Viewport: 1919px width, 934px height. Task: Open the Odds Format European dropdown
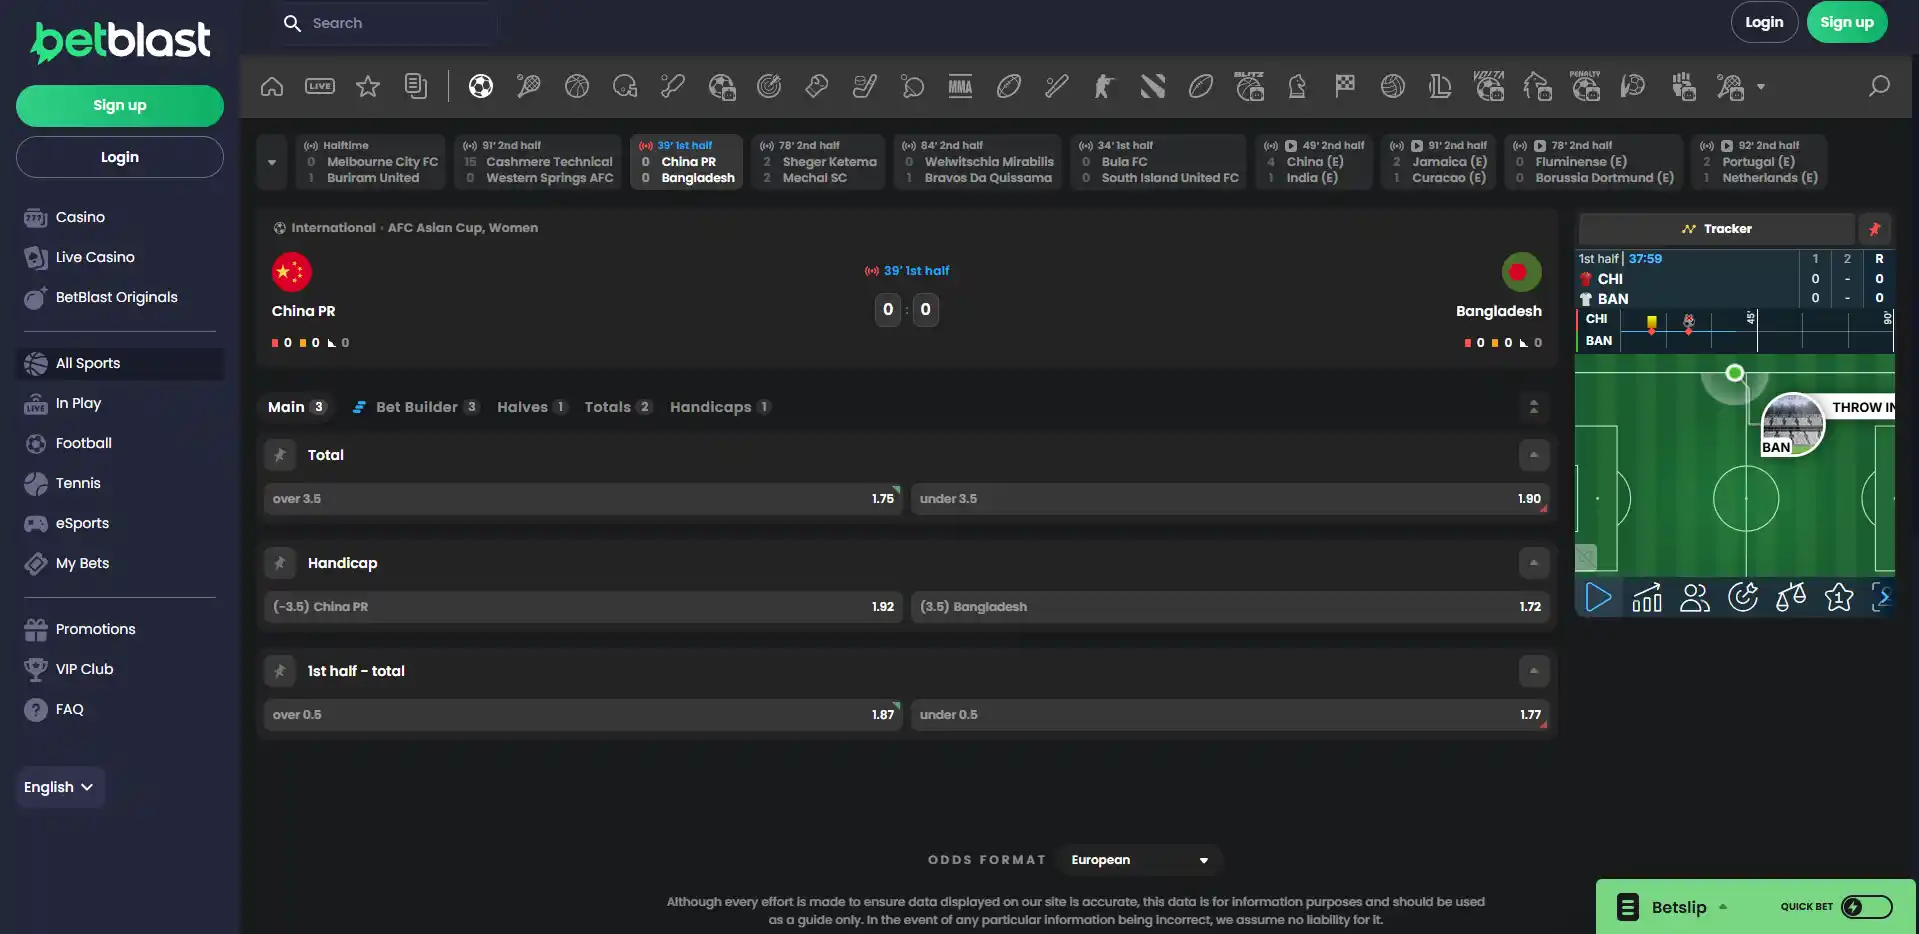1140,860
